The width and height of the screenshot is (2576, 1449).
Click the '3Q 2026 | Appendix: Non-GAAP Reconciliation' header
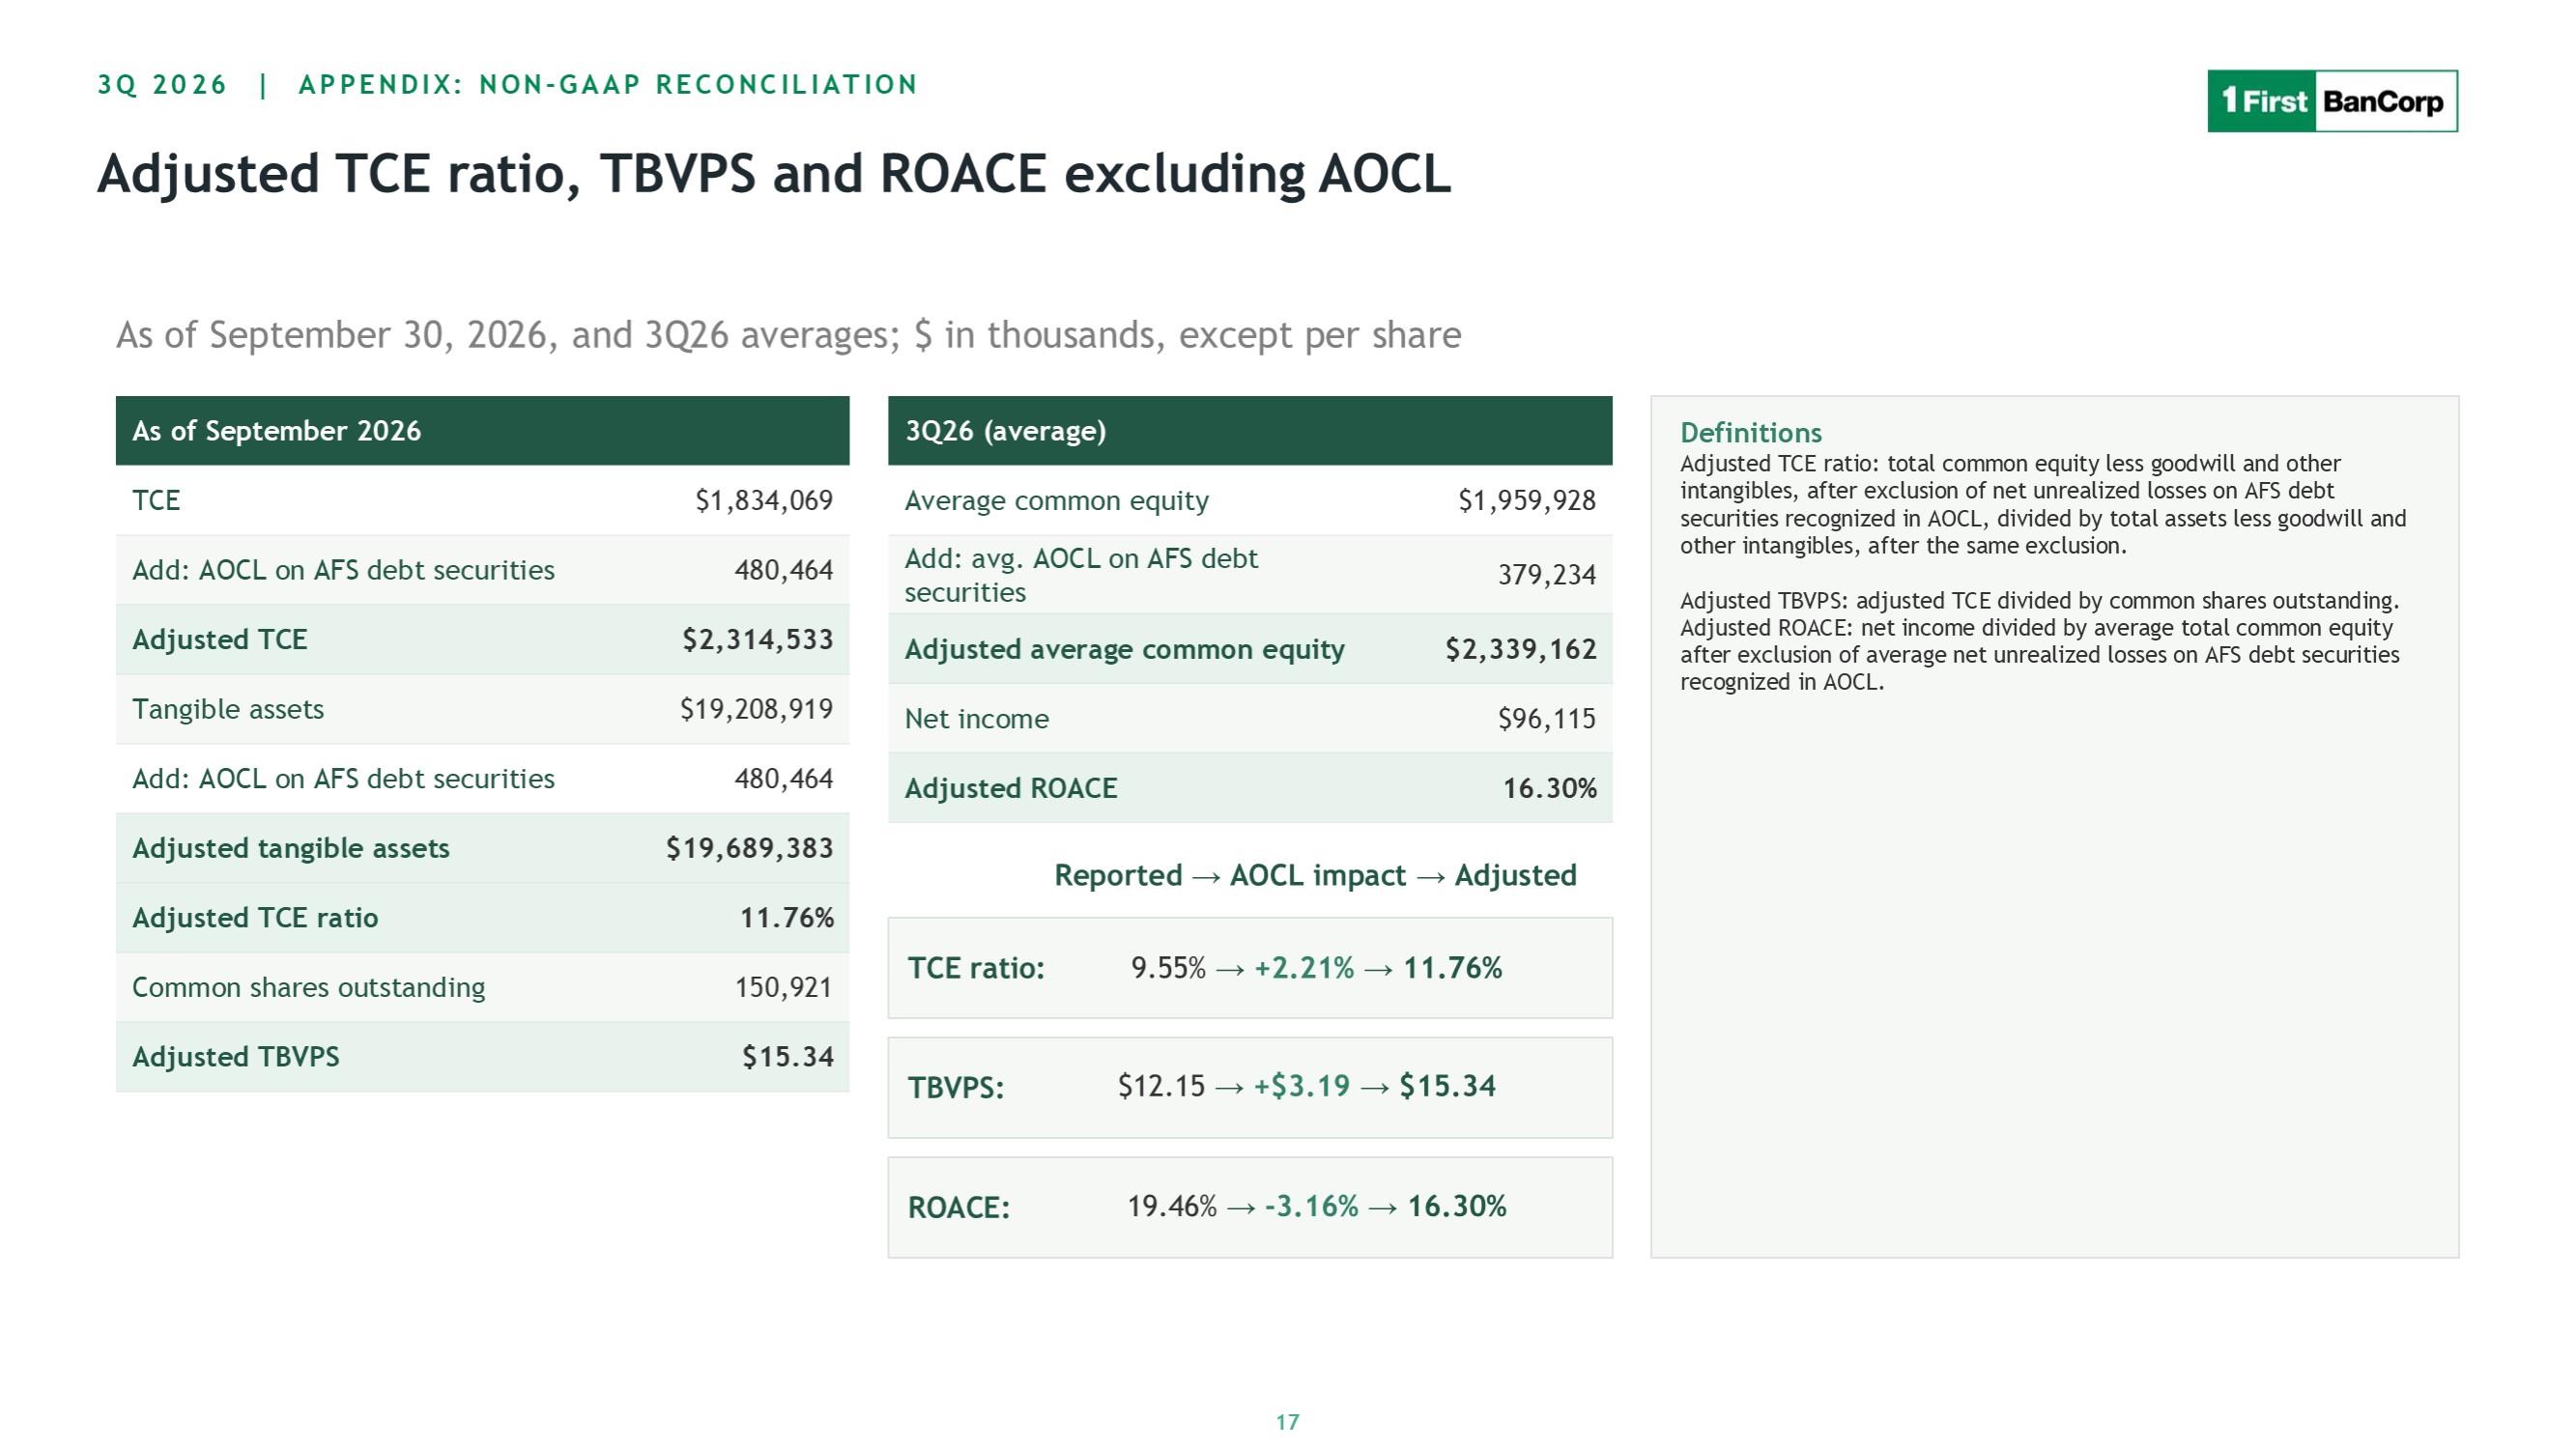coord(507,85)
